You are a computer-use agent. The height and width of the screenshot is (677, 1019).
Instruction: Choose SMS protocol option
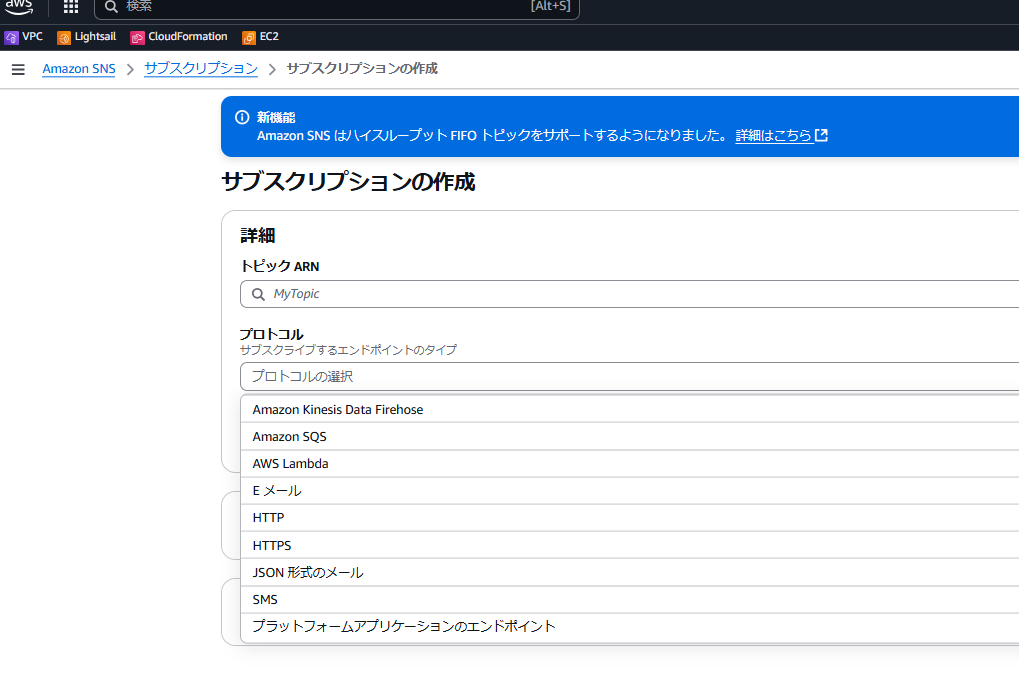click(629, 599)
